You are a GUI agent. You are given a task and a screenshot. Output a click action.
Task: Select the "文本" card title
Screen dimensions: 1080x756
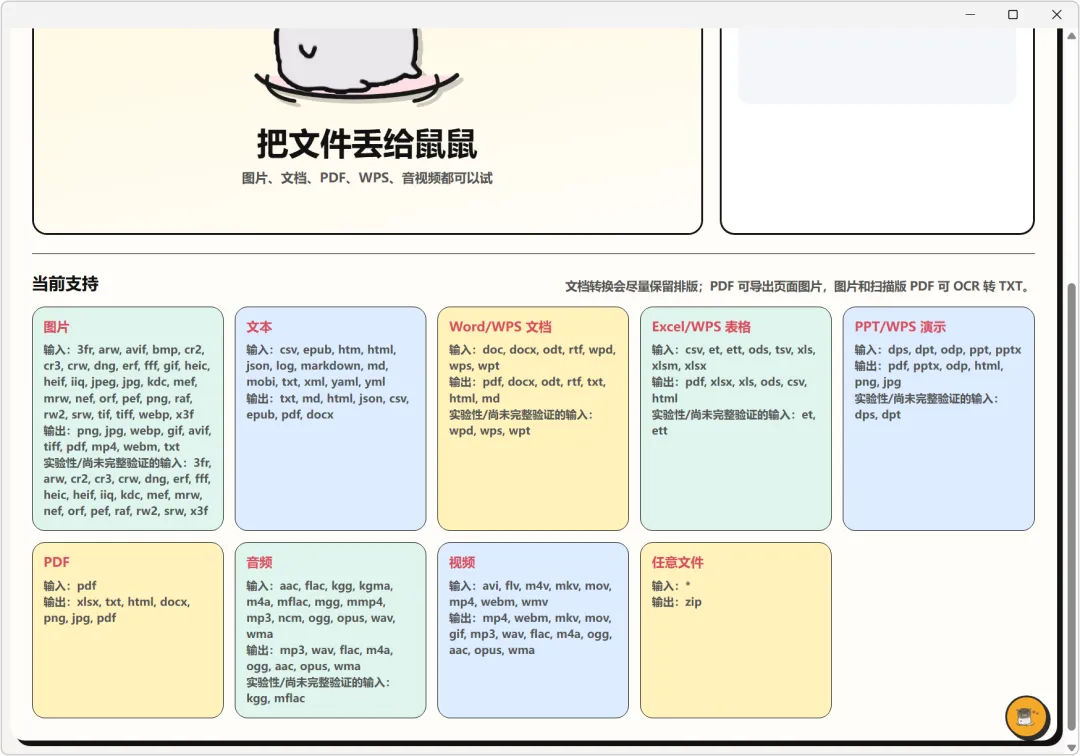click(259, 327)
